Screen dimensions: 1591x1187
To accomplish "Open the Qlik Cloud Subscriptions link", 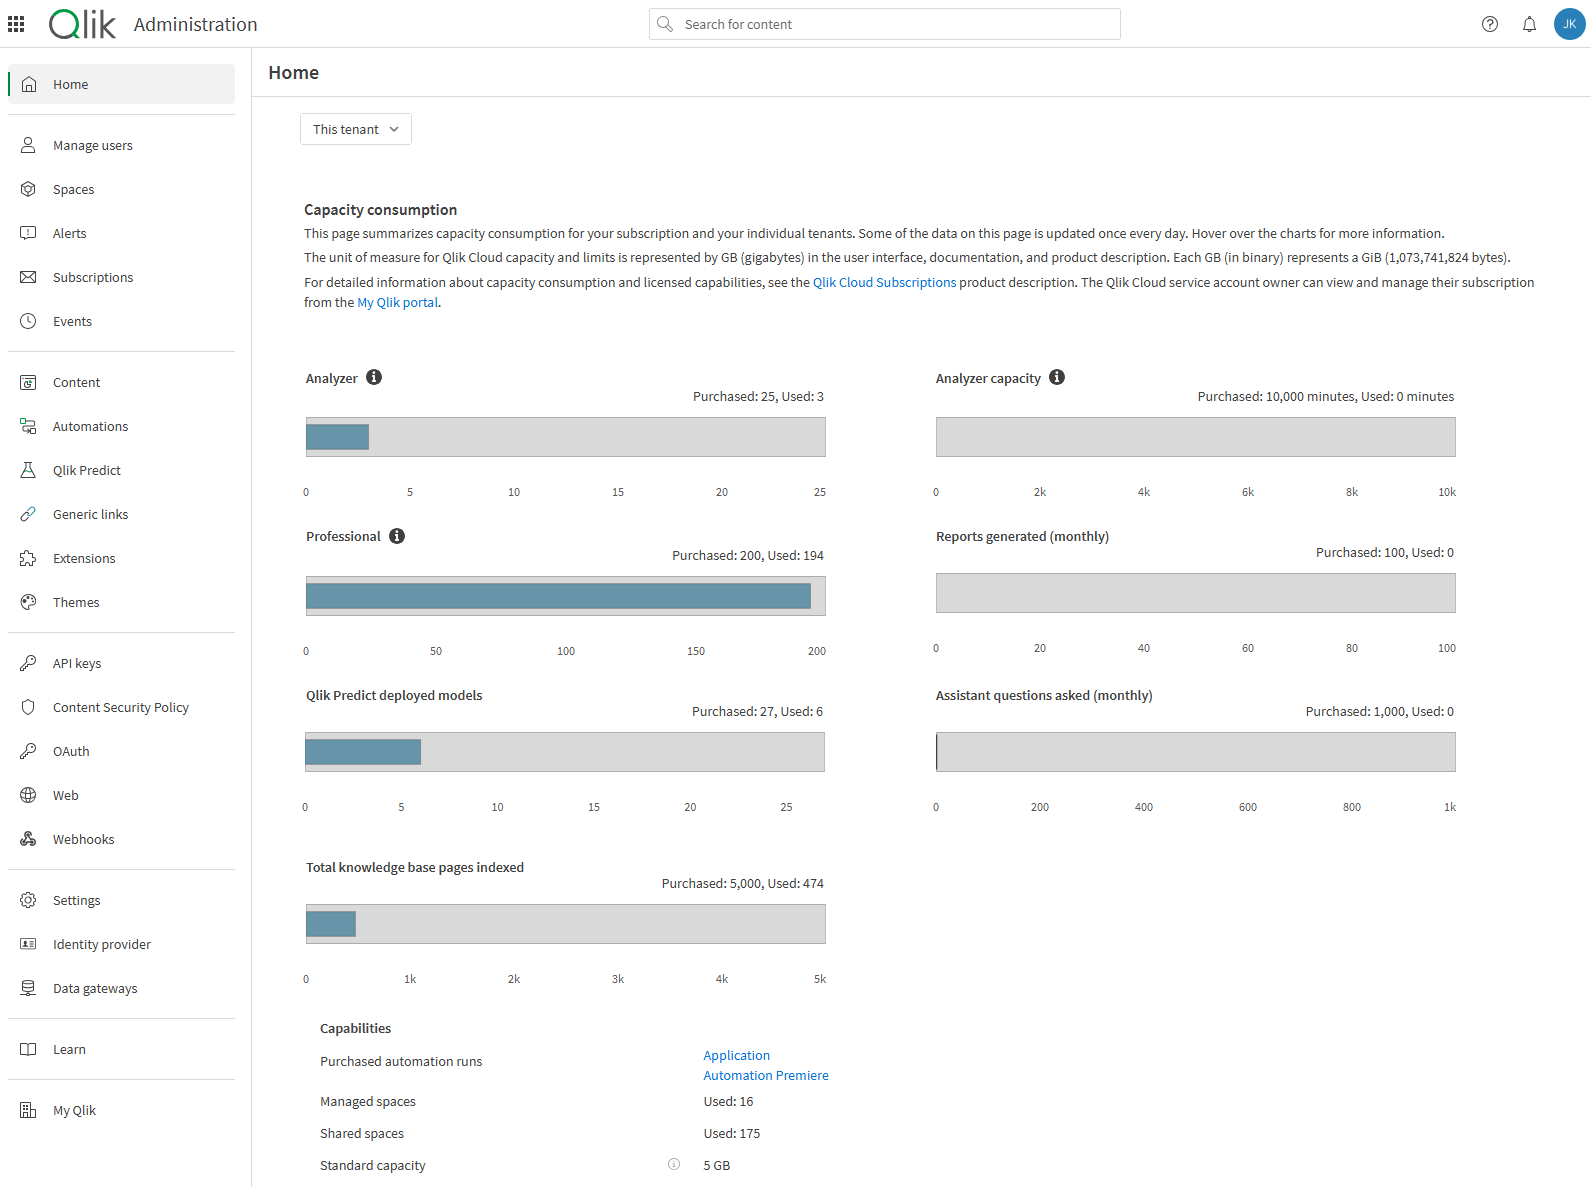I will [x=884, y=283].
